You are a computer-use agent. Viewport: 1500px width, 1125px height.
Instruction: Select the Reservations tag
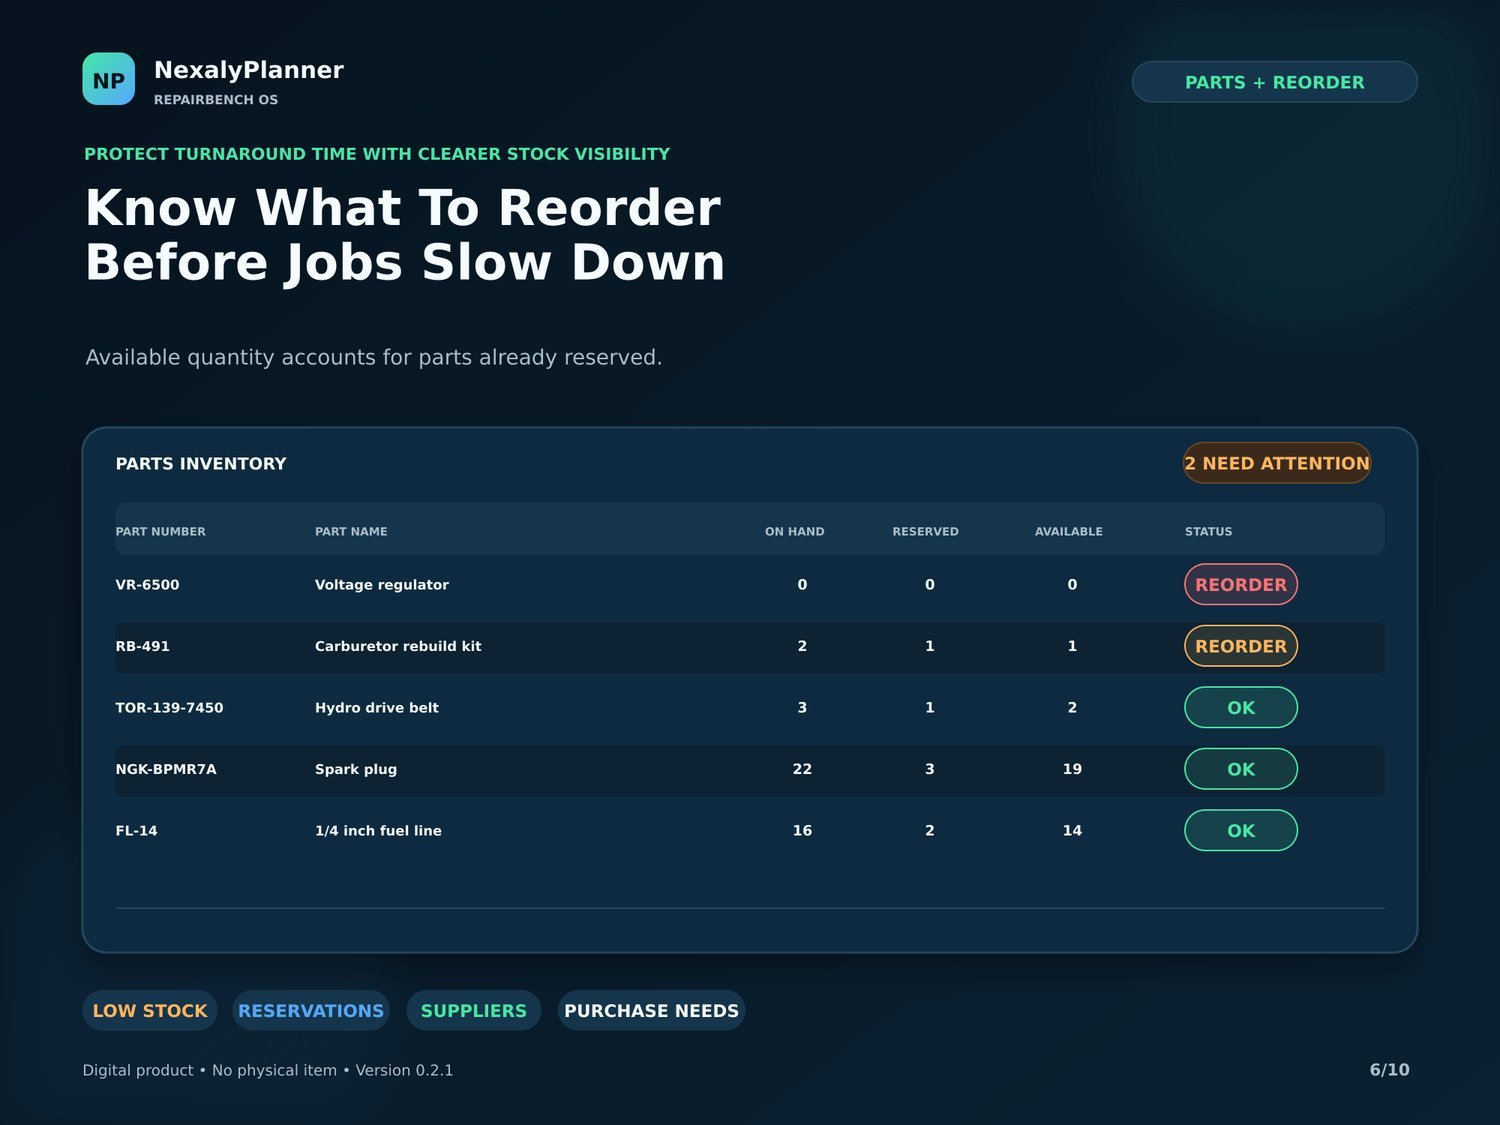click(311, 1011)
